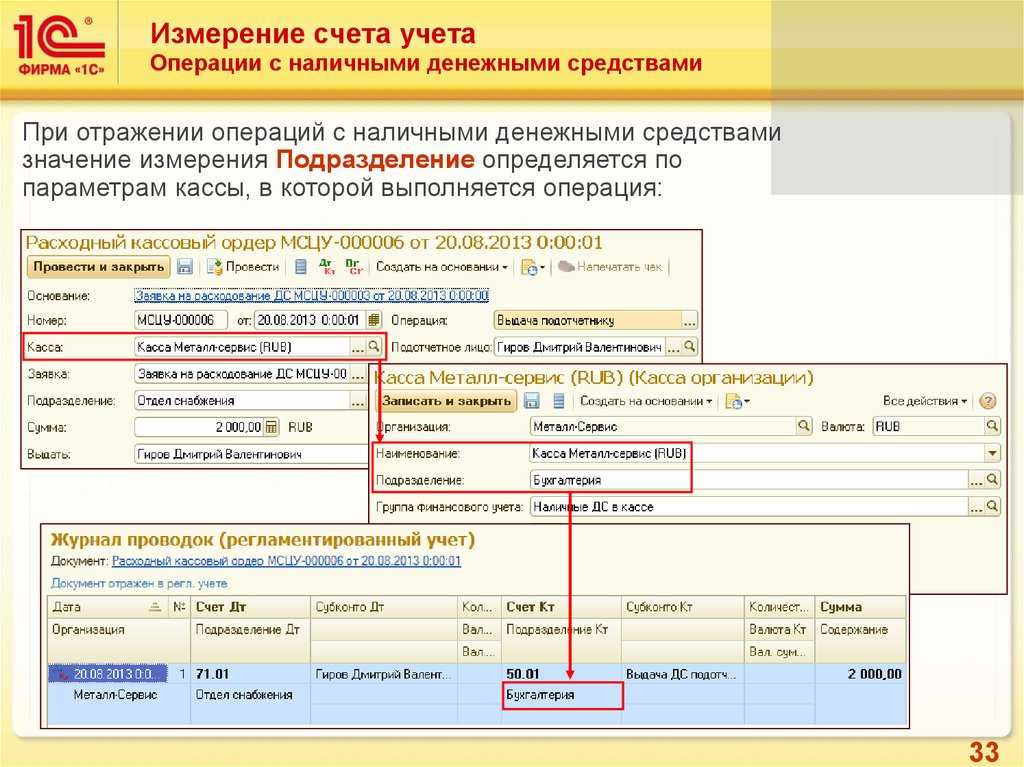The image size is (1024, 767).
Task: Sort by the Дата column header
Action: 108,607
